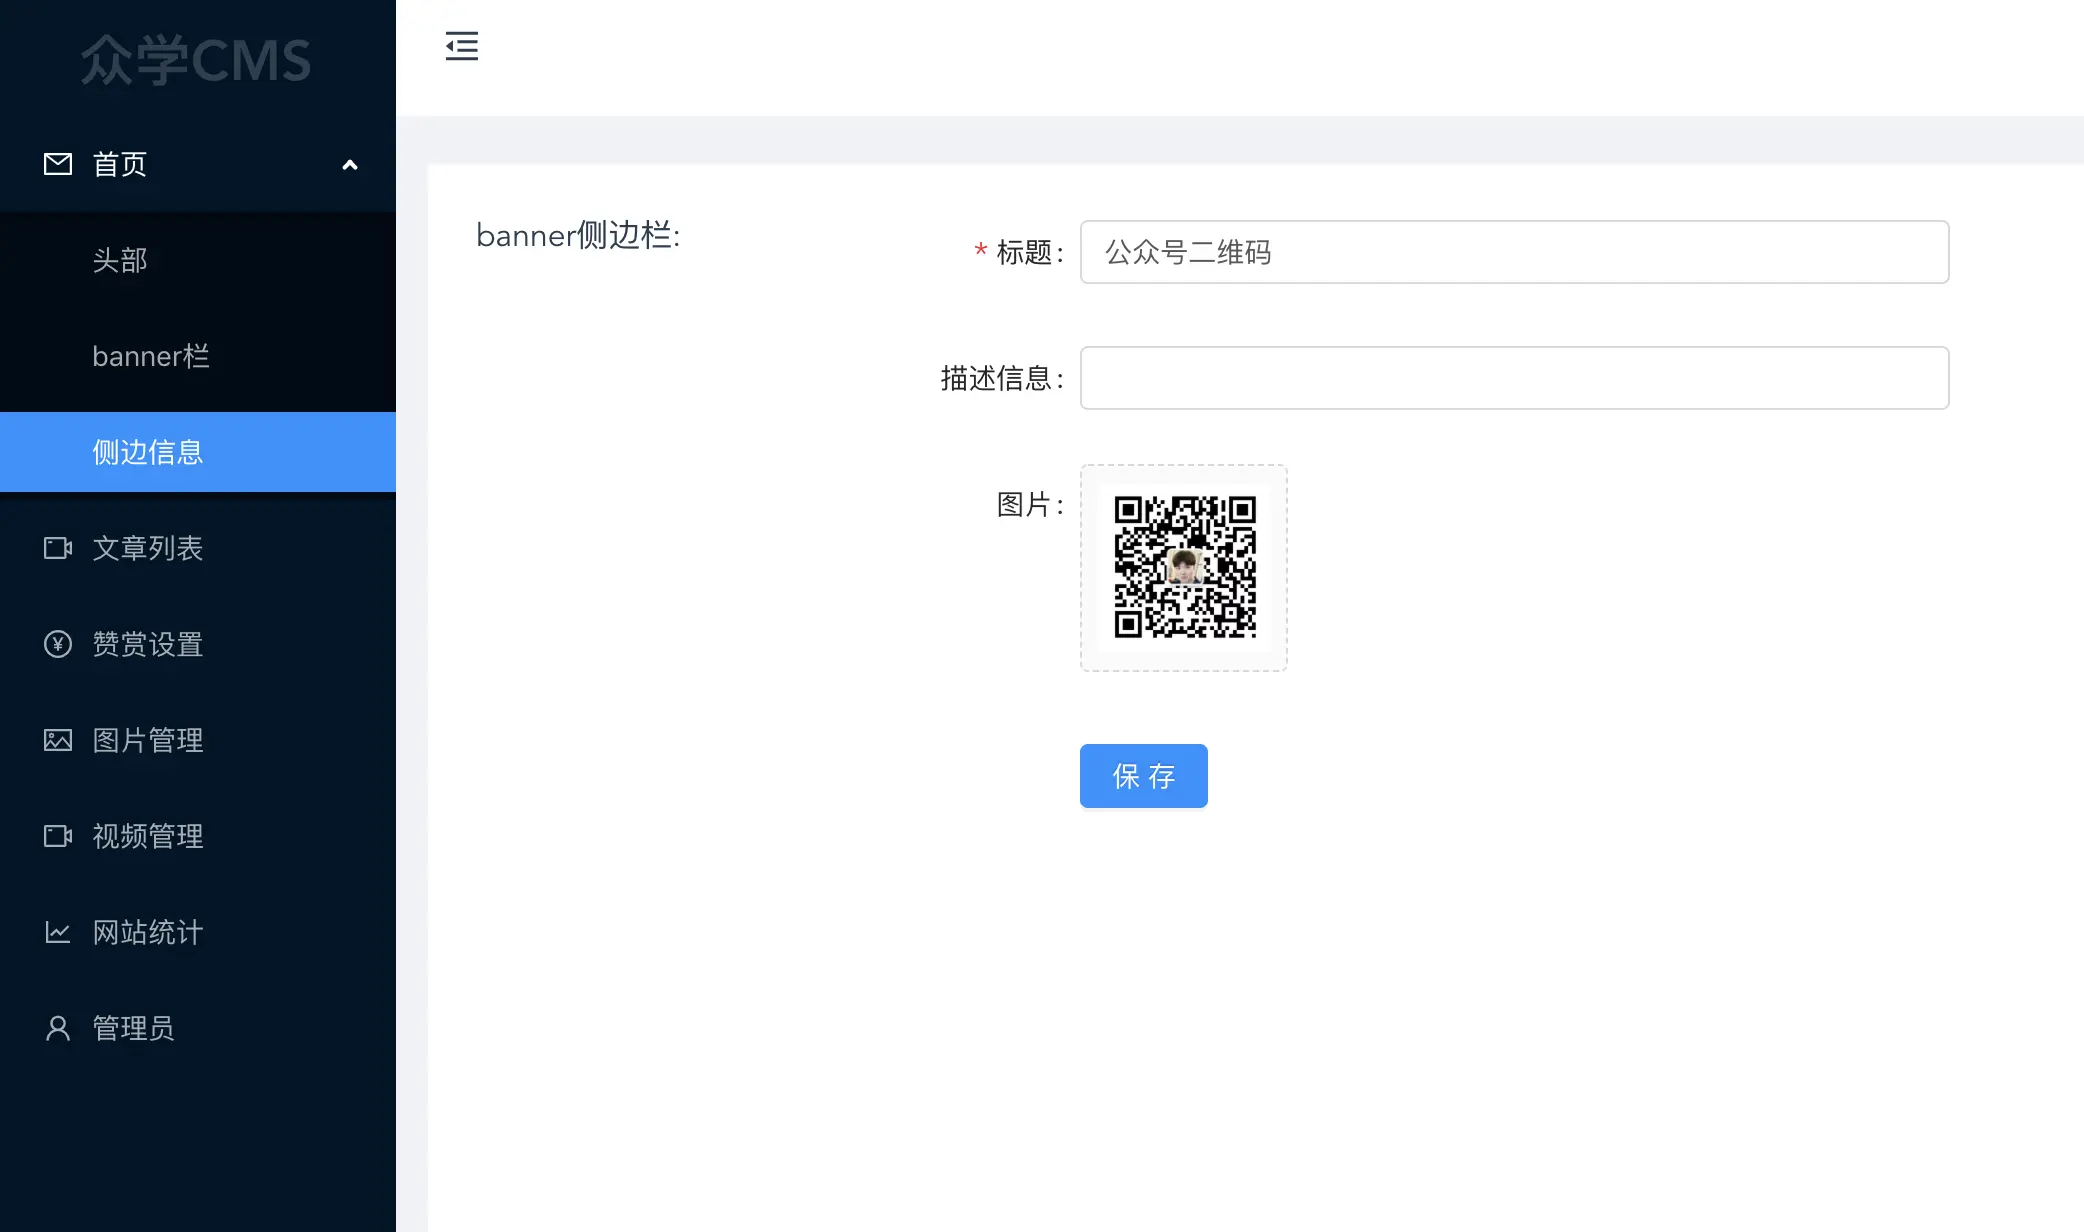Screen dimensions: 2084x1232
Task: Focus the 描述信息 input field
Action: tap(1514, 378)
